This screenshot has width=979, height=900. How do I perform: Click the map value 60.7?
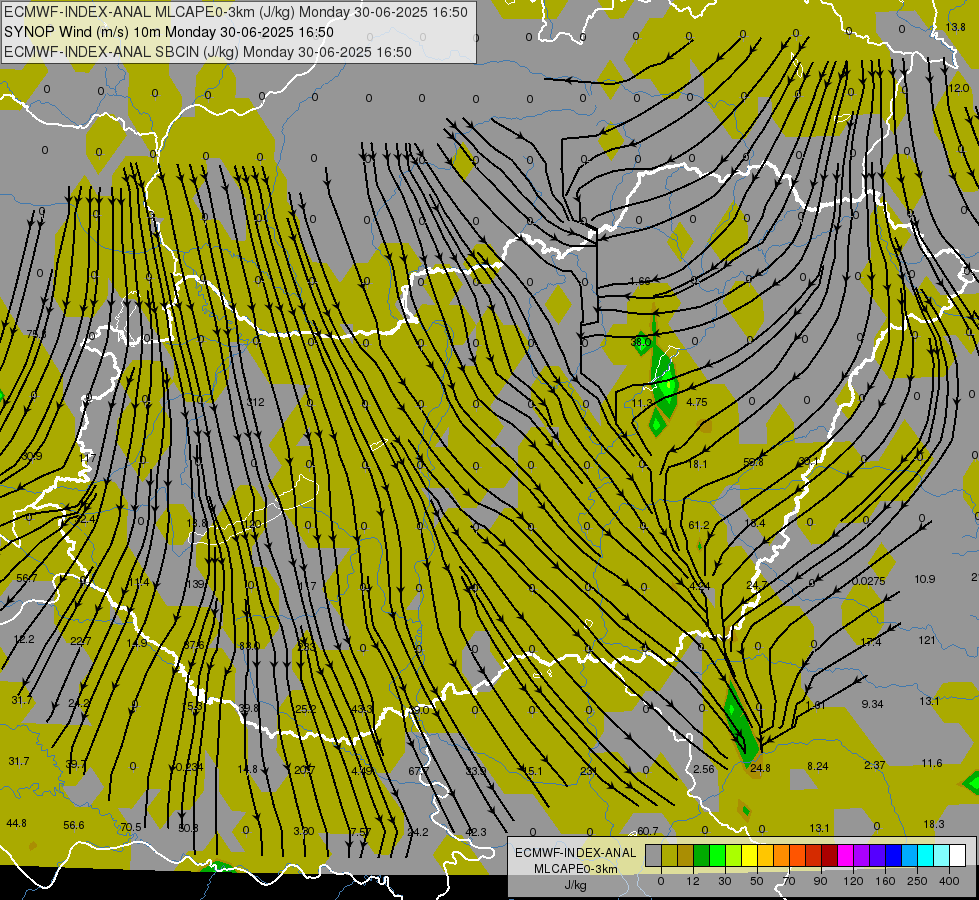(647, 831)
